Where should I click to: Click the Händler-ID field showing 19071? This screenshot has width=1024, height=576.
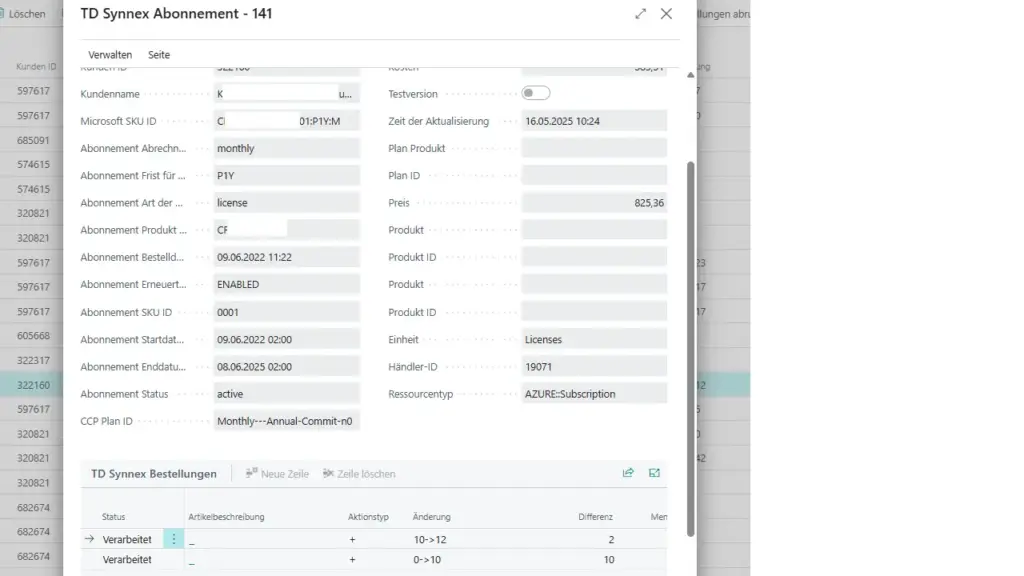click(595, 366)
